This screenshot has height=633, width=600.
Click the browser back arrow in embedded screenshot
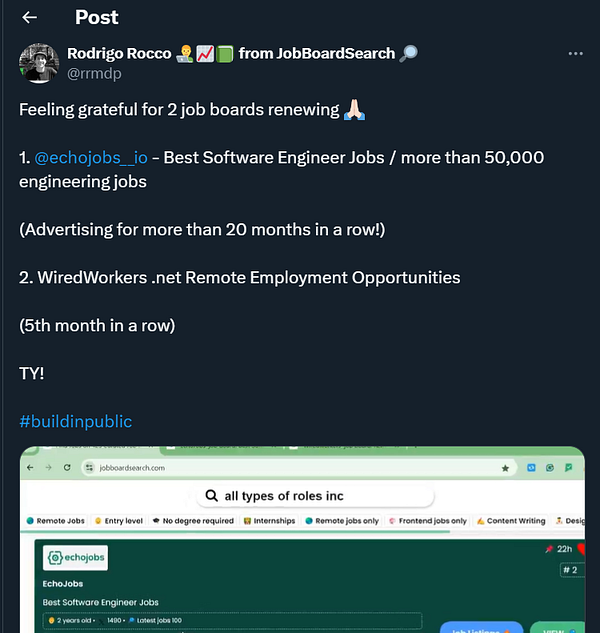(x=31, y=468)
